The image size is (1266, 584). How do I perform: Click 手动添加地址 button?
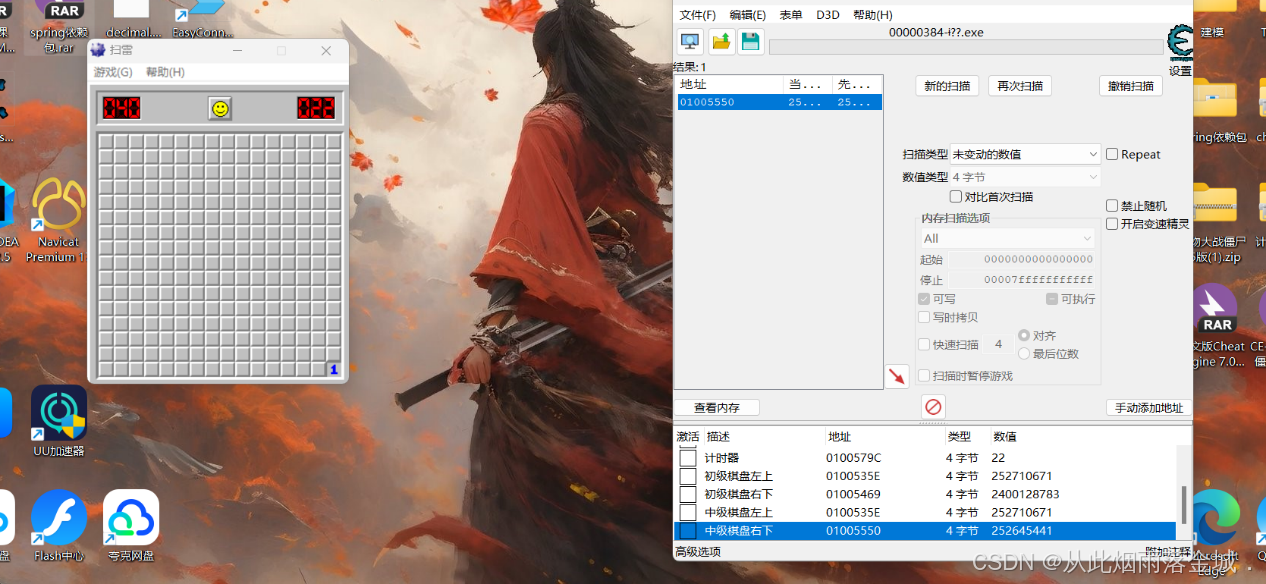coord(1149,408)
